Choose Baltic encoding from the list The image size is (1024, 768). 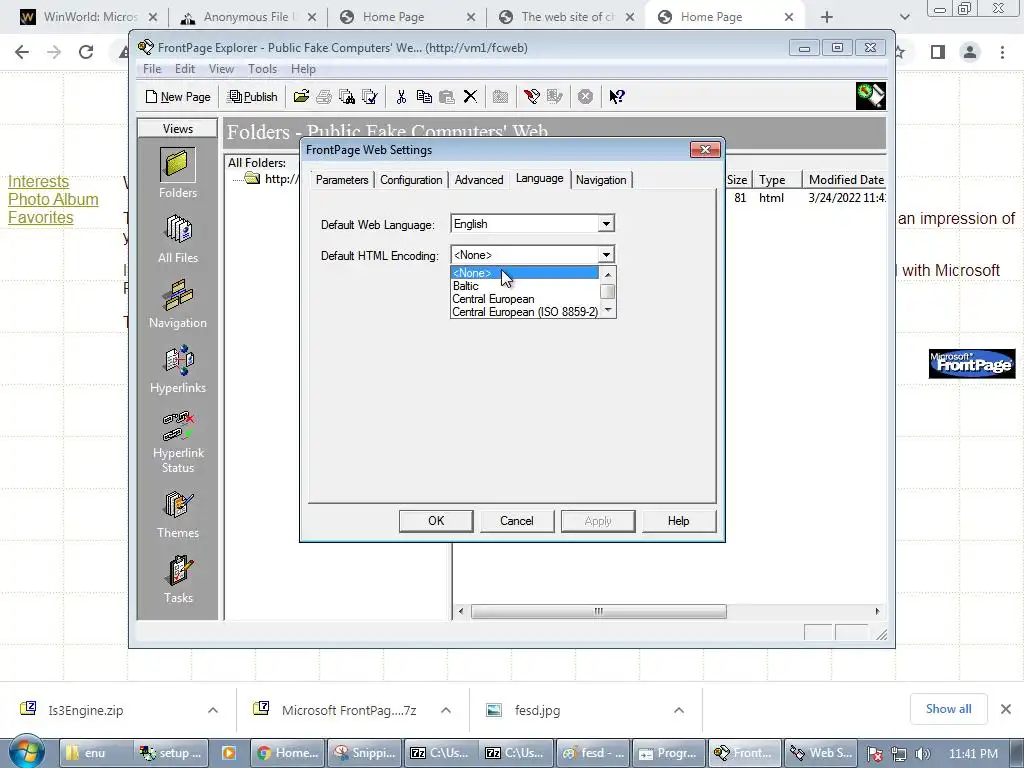click(524, 286)
